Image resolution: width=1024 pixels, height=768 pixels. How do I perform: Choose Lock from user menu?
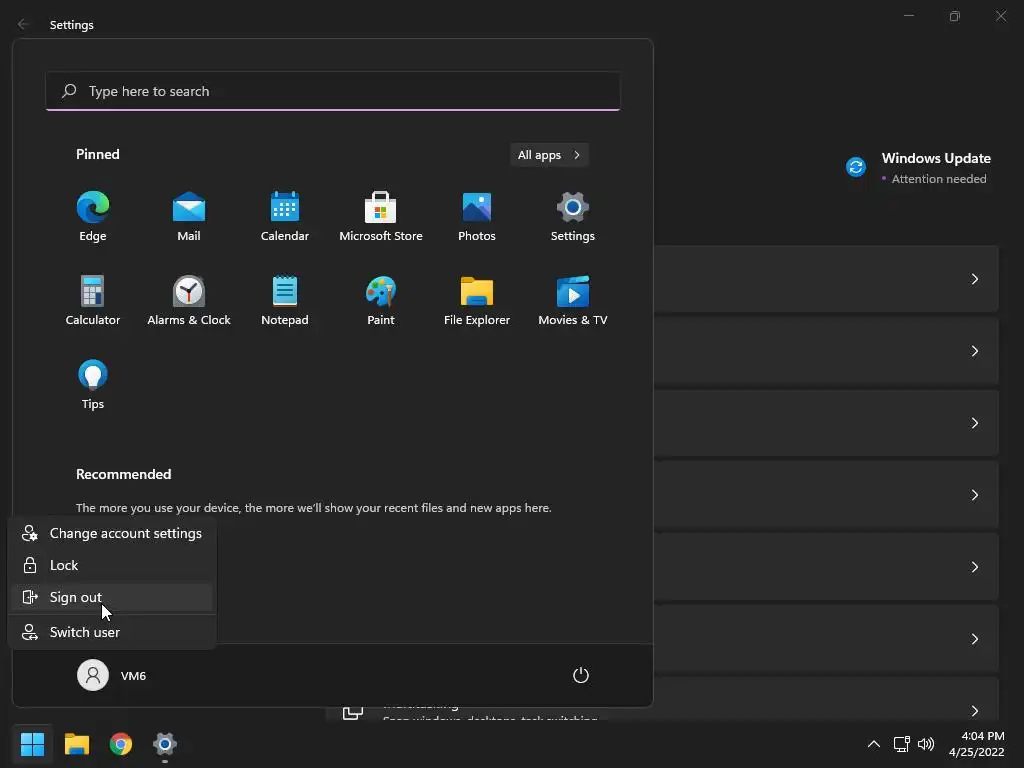pyautogui.click(x=112, y=566)
